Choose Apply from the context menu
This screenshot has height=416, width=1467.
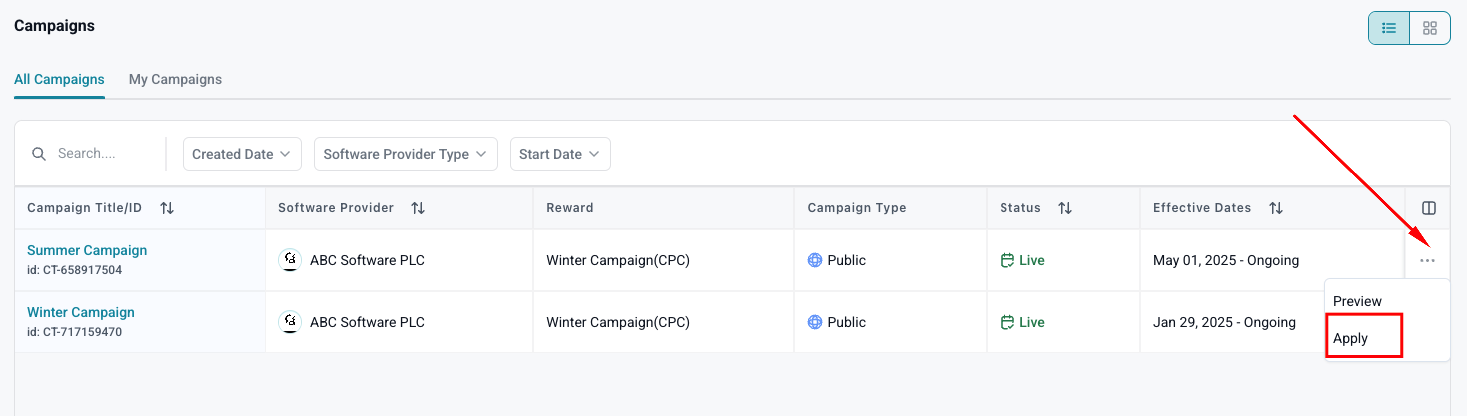point(1351,338)
